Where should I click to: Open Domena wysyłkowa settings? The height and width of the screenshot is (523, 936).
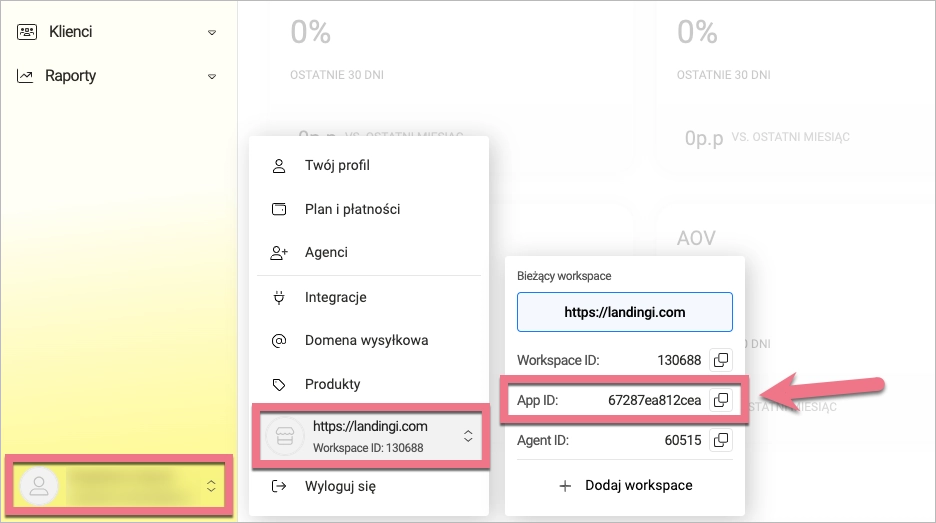[x=366, y=340]
